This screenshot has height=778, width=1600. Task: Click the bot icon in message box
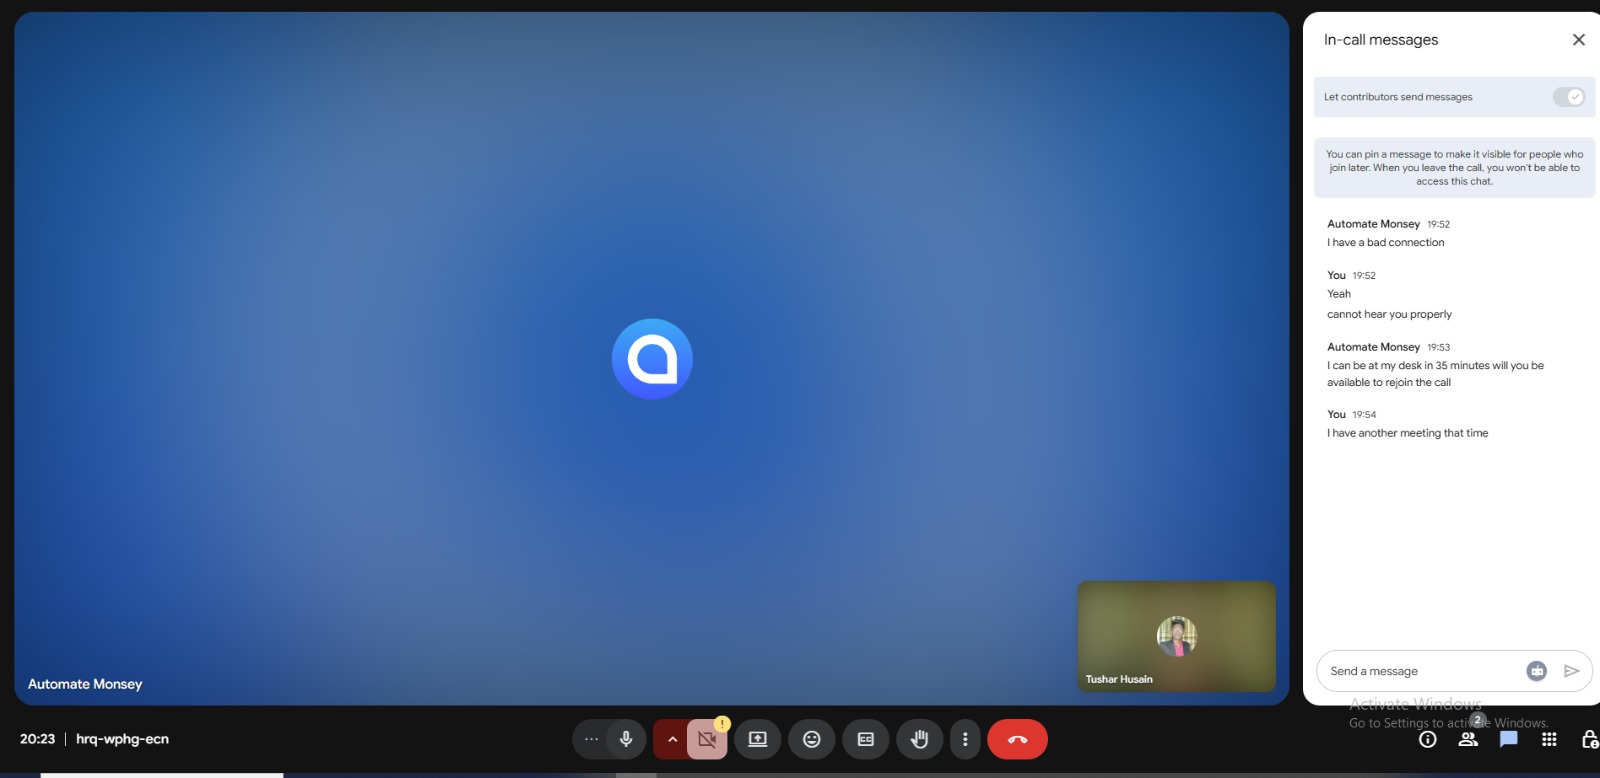click(1537, 671)
